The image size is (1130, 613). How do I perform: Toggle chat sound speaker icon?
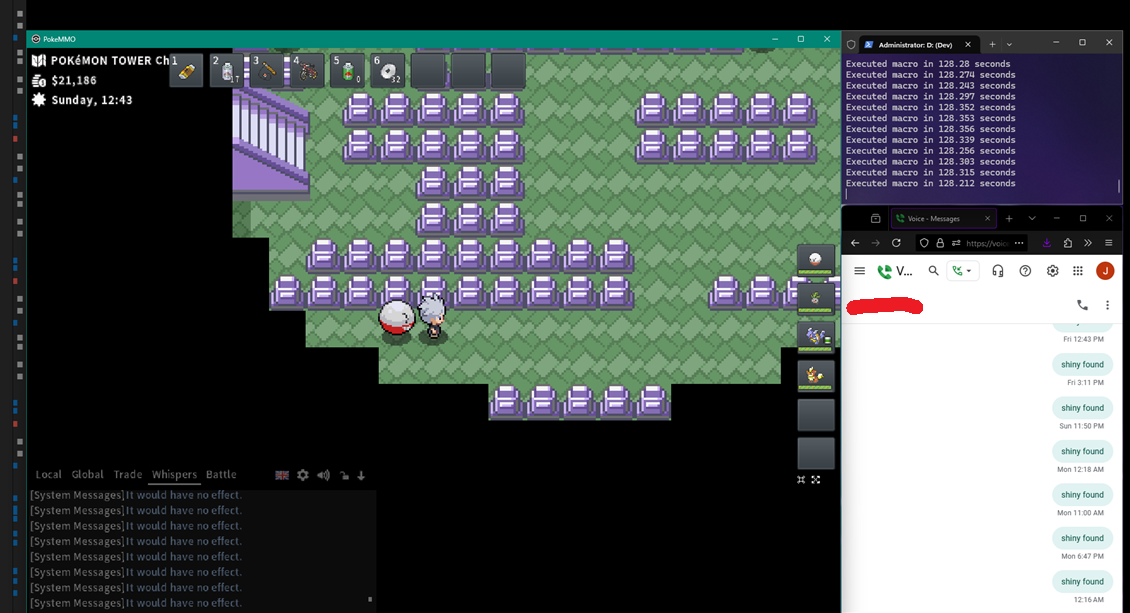coord(324,475)
